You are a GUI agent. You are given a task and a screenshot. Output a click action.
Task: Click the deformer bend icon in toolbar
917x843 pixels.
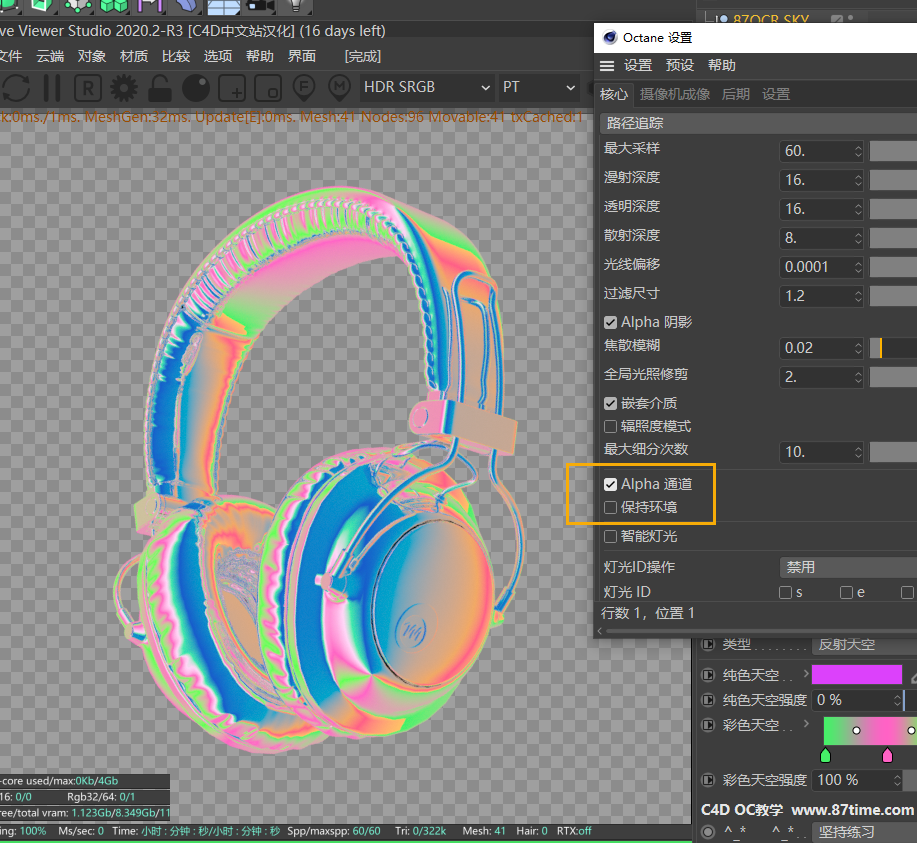(187, 6)
